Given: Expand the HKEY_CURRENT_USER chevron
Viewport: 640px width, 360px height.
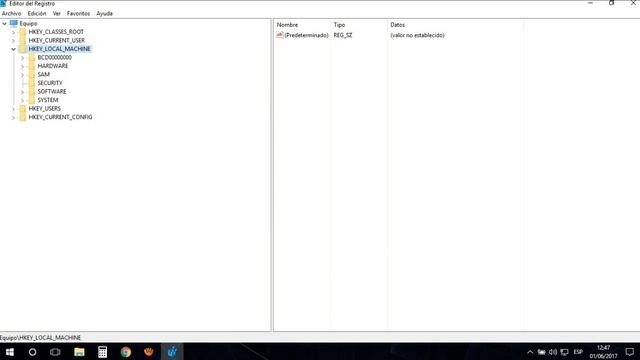Looking at the screenshot, I should coord(13,41).
